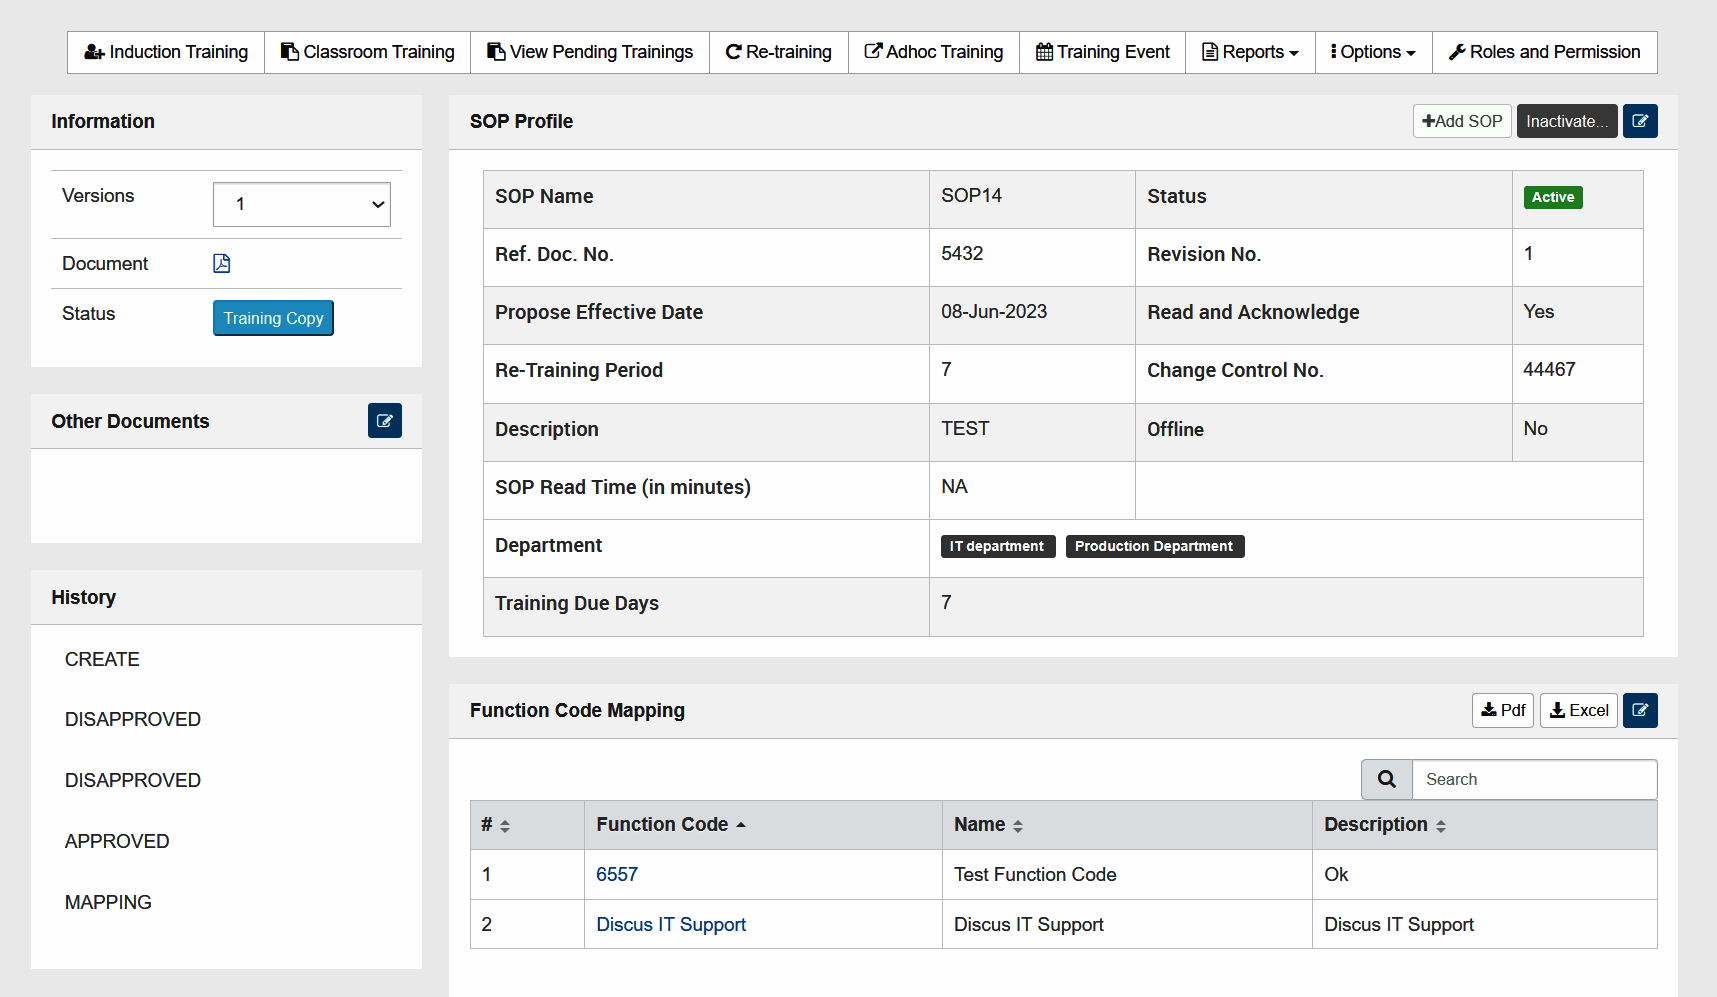Open the SOP PDF document icon
The height and width of the screenshot is (997, 1717).
(x=221, y=263)
